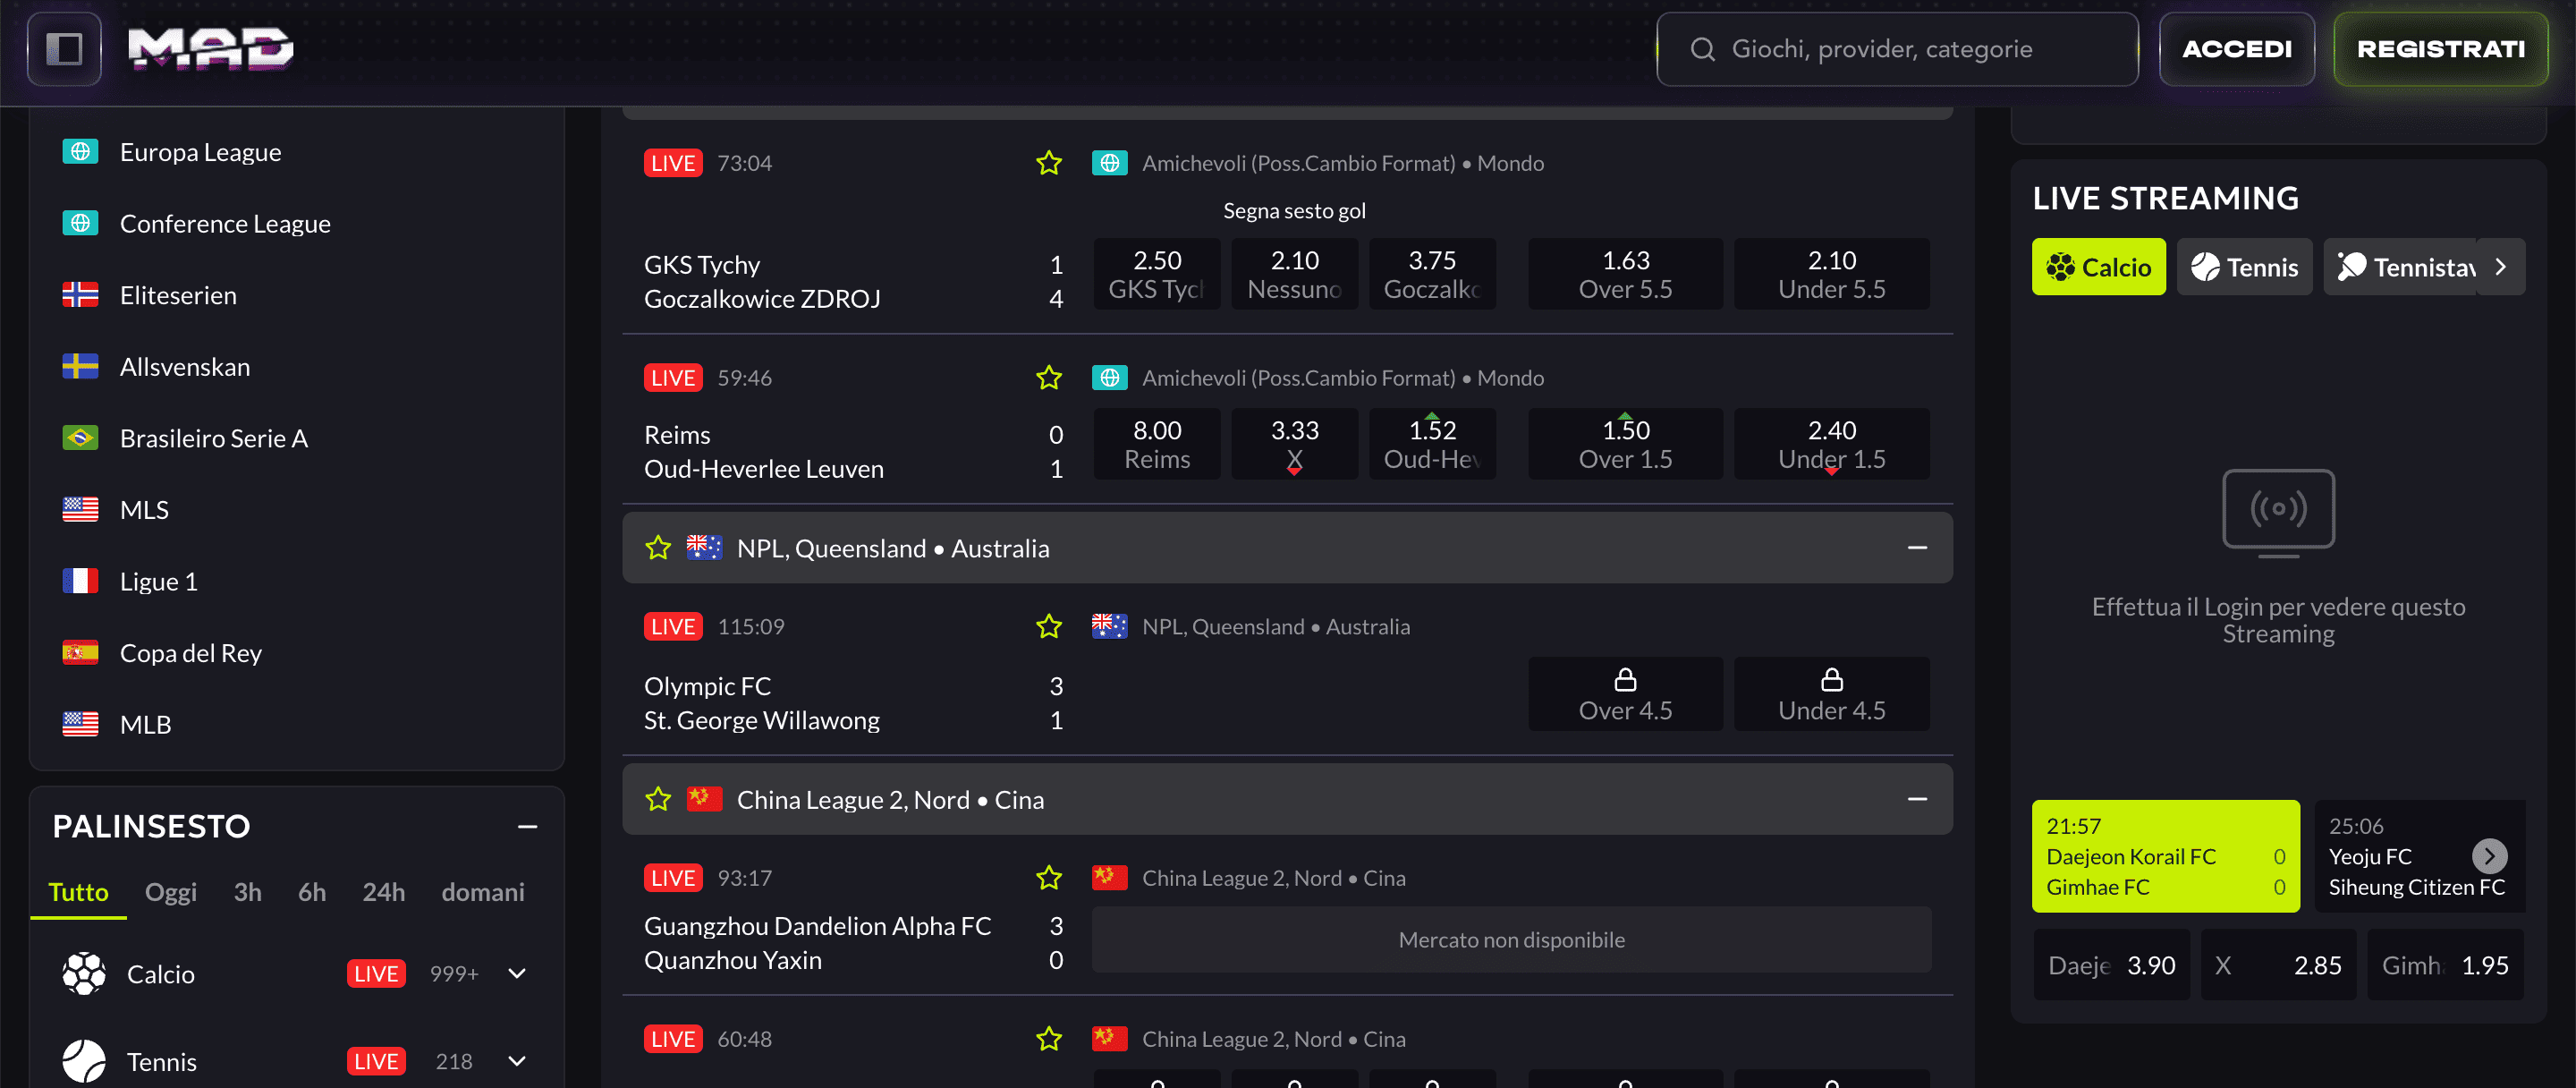Screen dimensions: 2576x1088
Task: Star the Reims versus Oud-Heverlee Leuven match
Action: [1048, 378]
